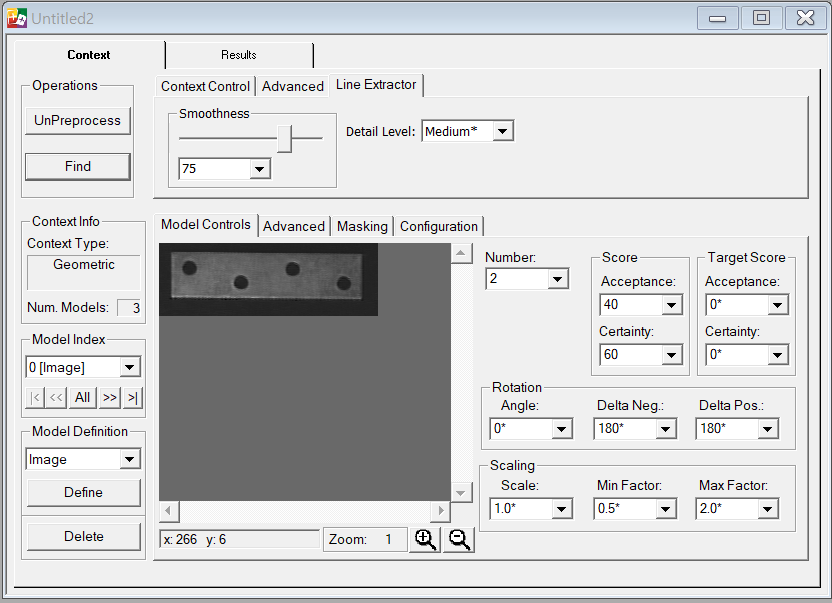Select the Context tab

tap(89, 55)
